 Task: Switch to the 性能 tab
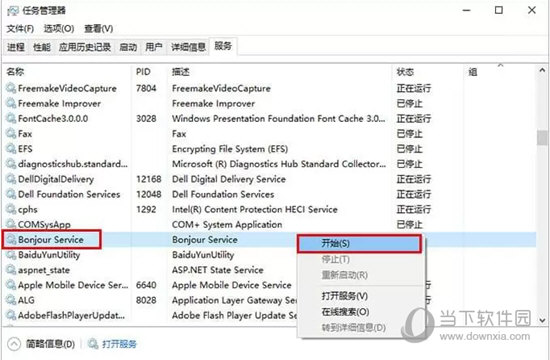[42, 47]
